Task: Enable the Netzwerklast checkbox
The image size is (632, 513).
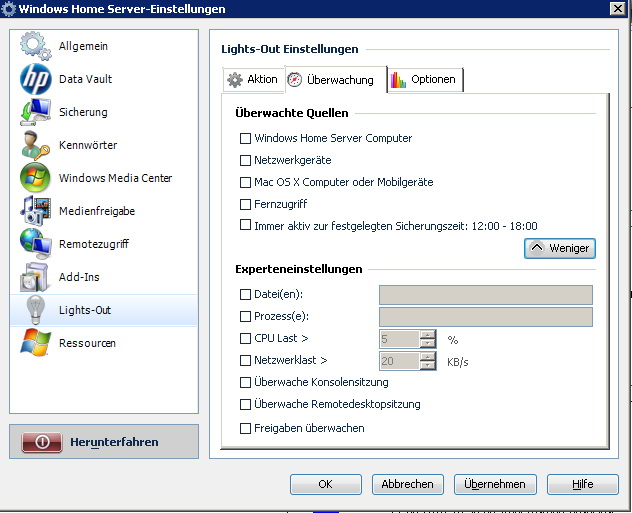Action: 245,360
